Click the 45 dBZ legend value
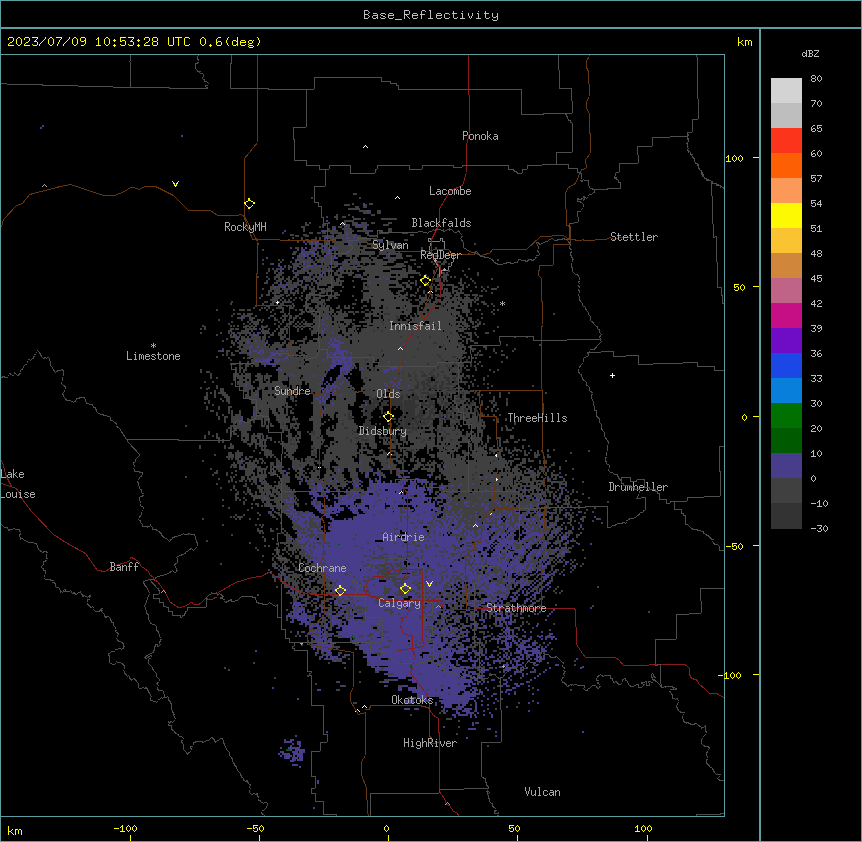This screenshot has height=842, width=862. click(816, 278)
